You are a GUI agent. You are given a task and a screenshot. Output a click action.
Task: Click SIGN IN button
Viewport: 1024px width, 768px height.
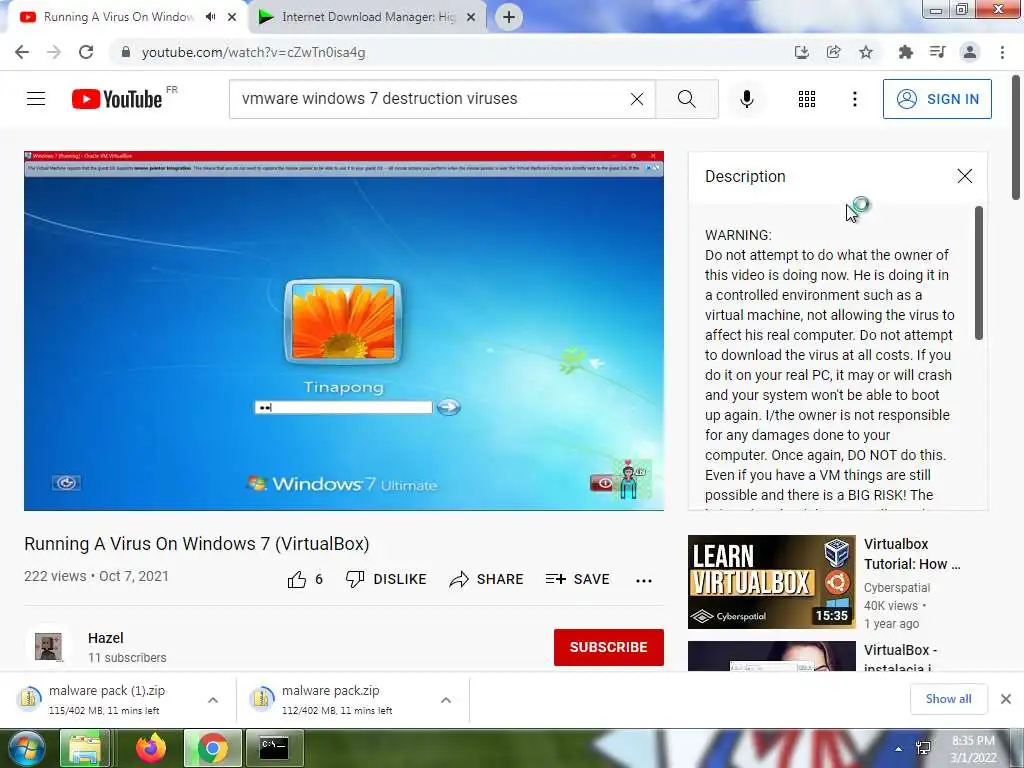tap(937, 99)
